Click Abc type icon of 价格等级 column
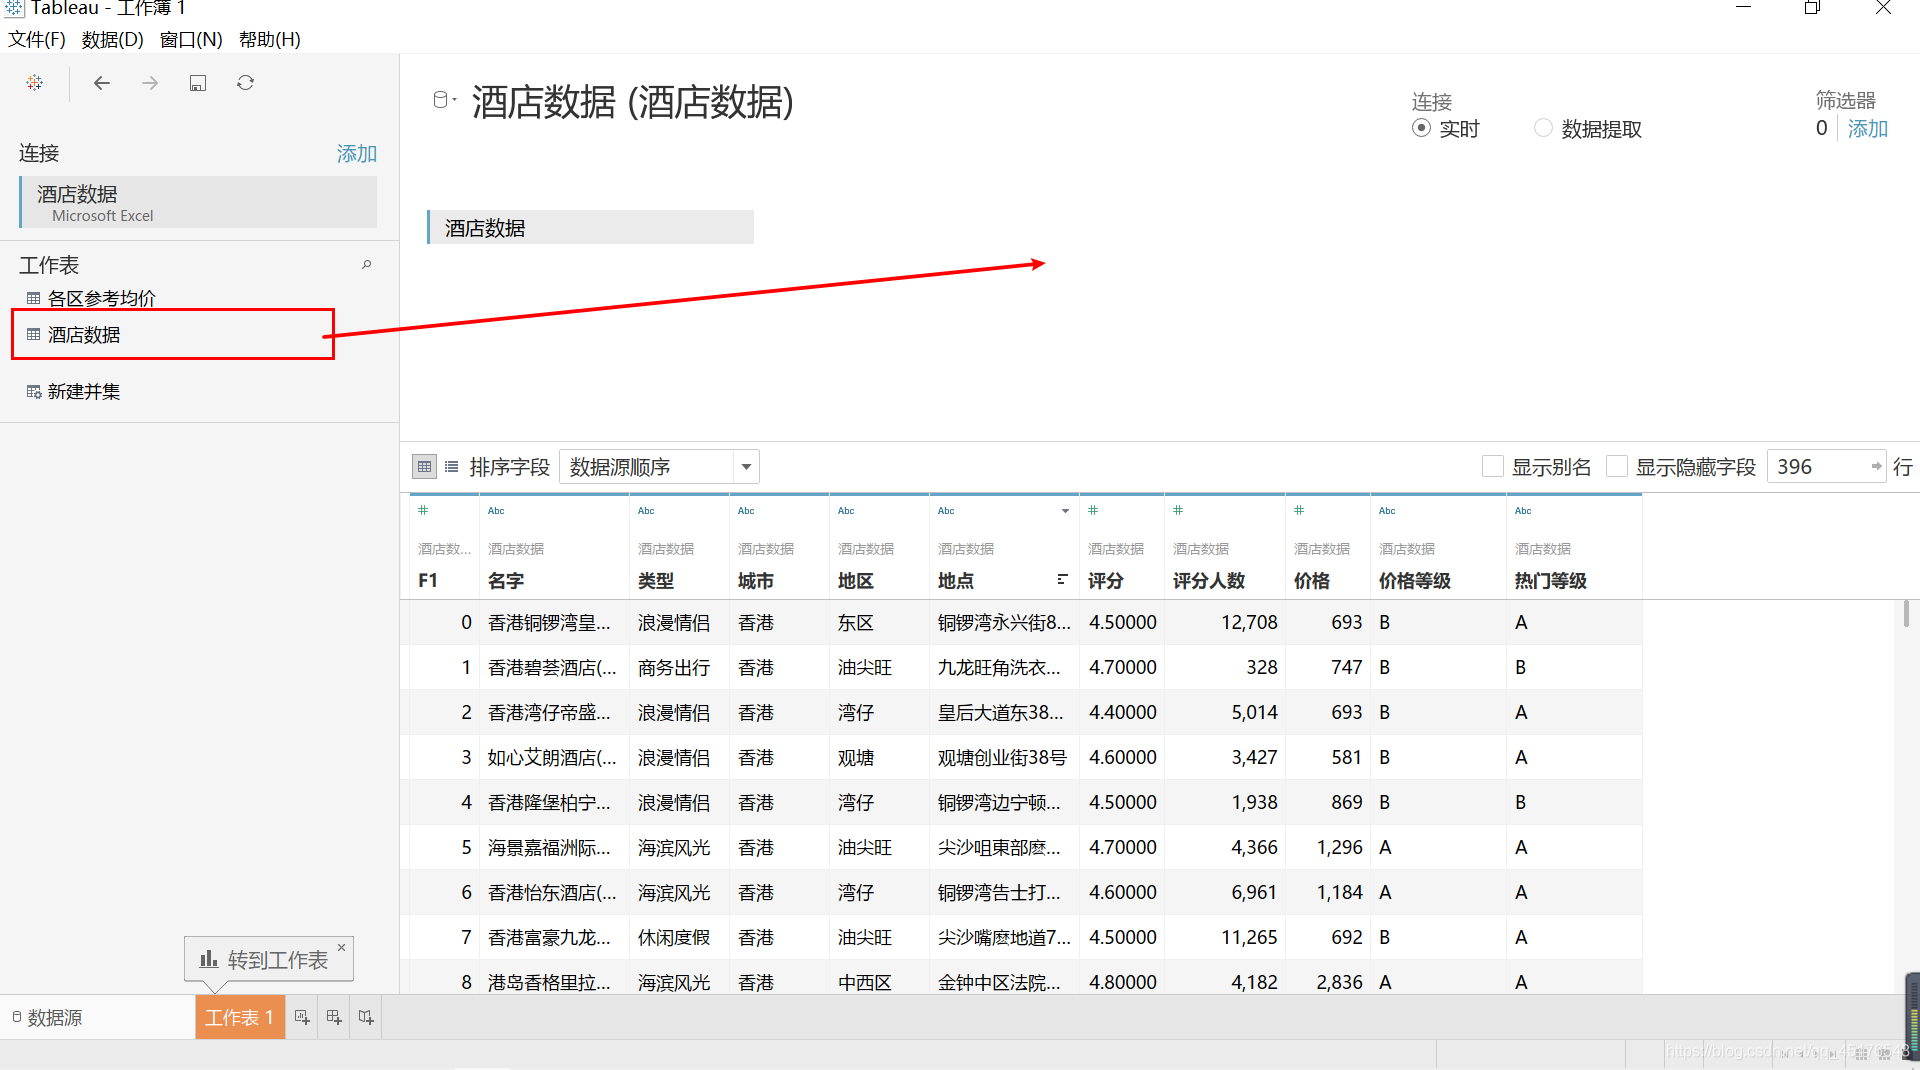The height and width of the screenshot is (1070, 1920). [1387, 510]
